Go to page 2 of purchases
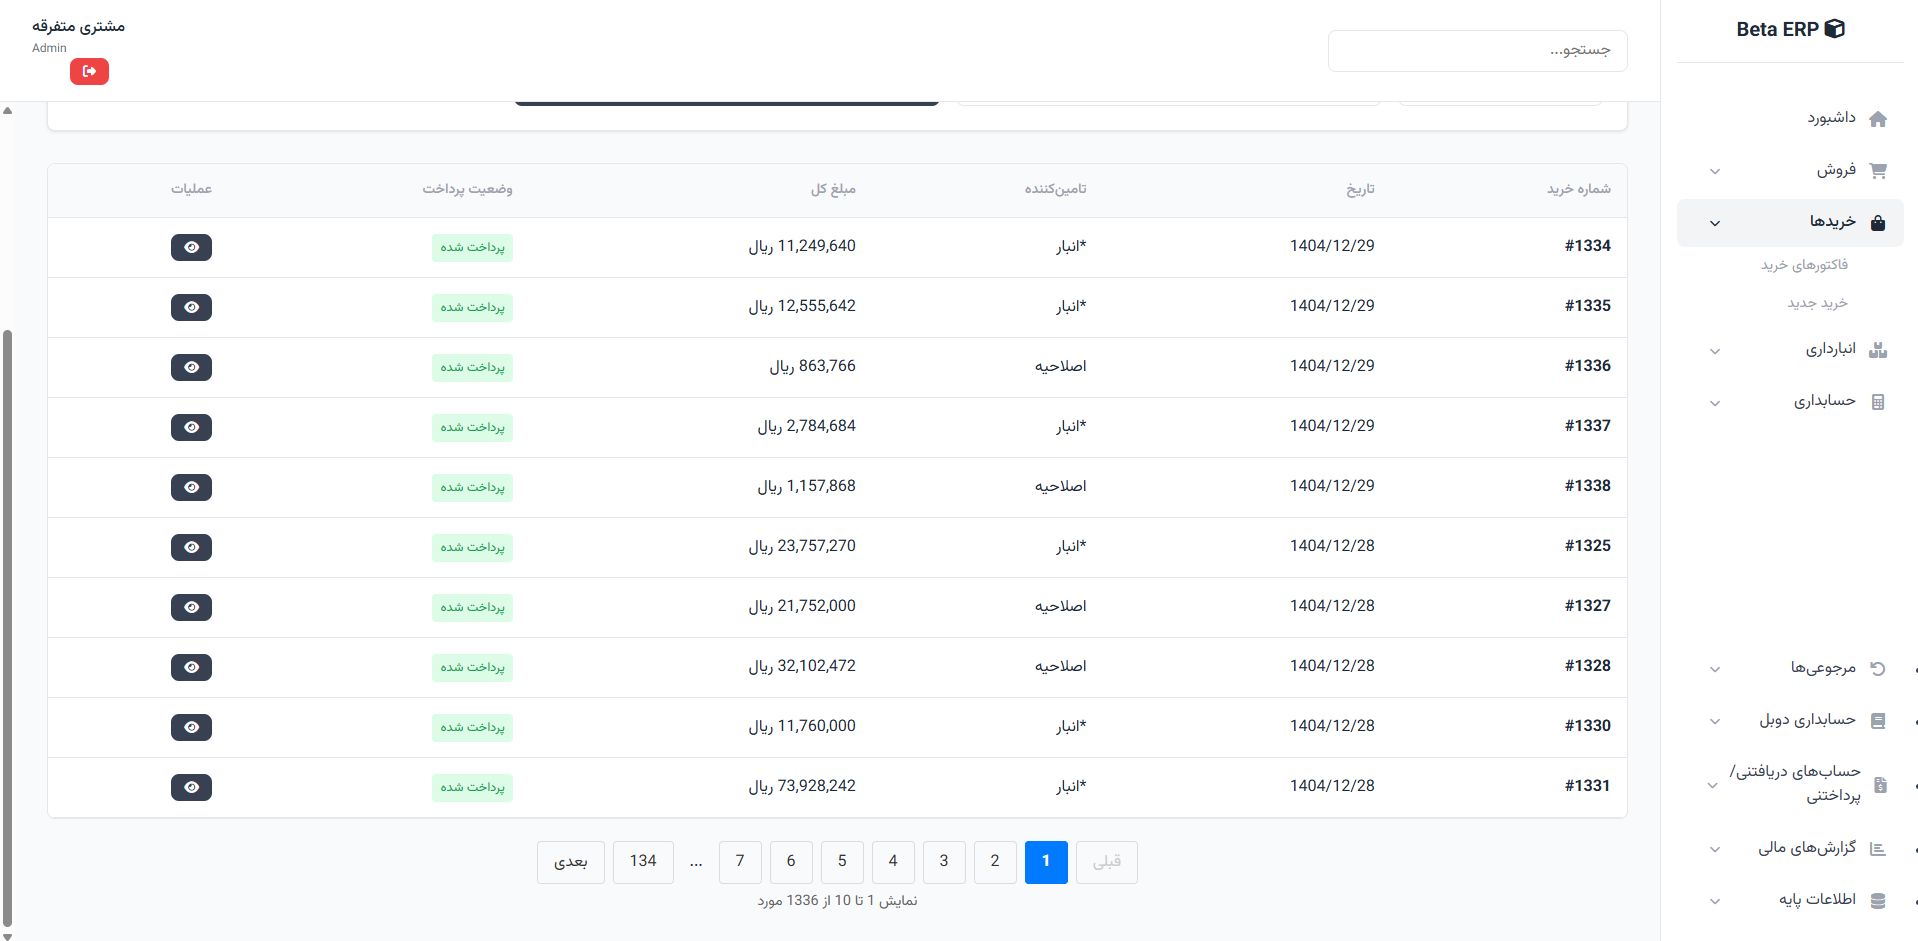1918x941 pixels. [995, 862]
